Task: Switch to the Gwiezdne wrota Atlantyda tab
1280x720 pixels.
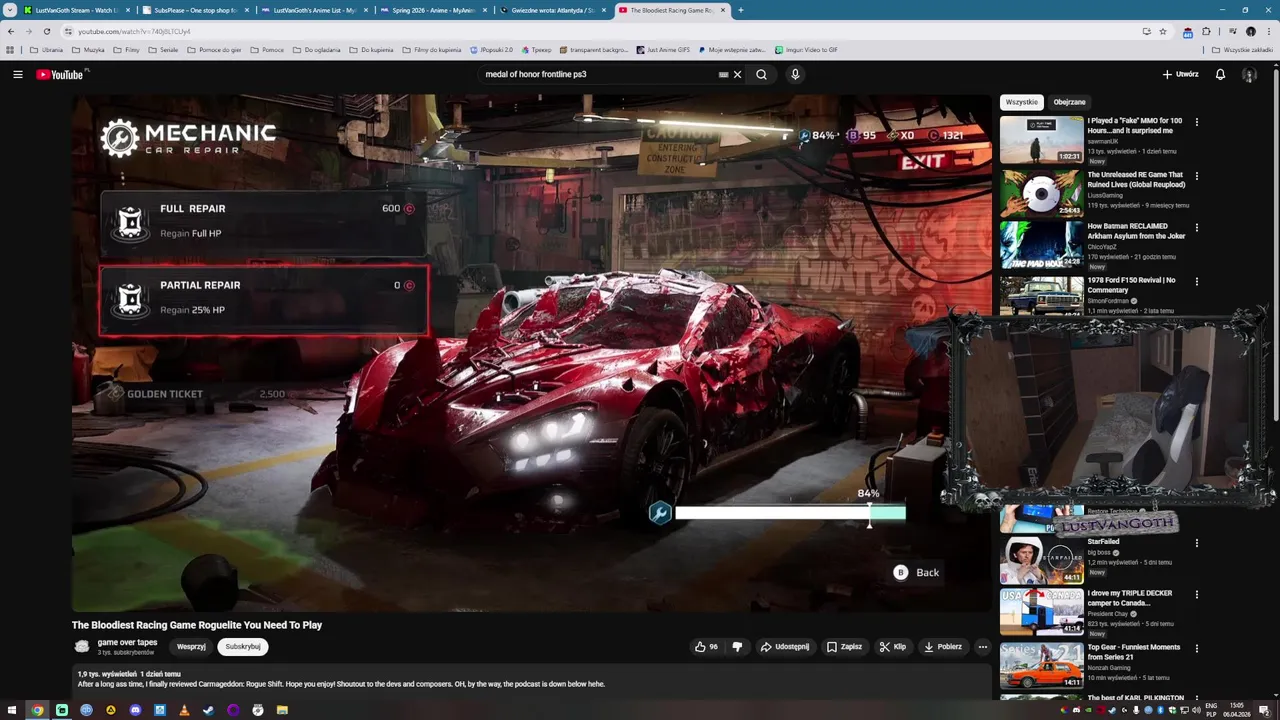Action: 552,10
